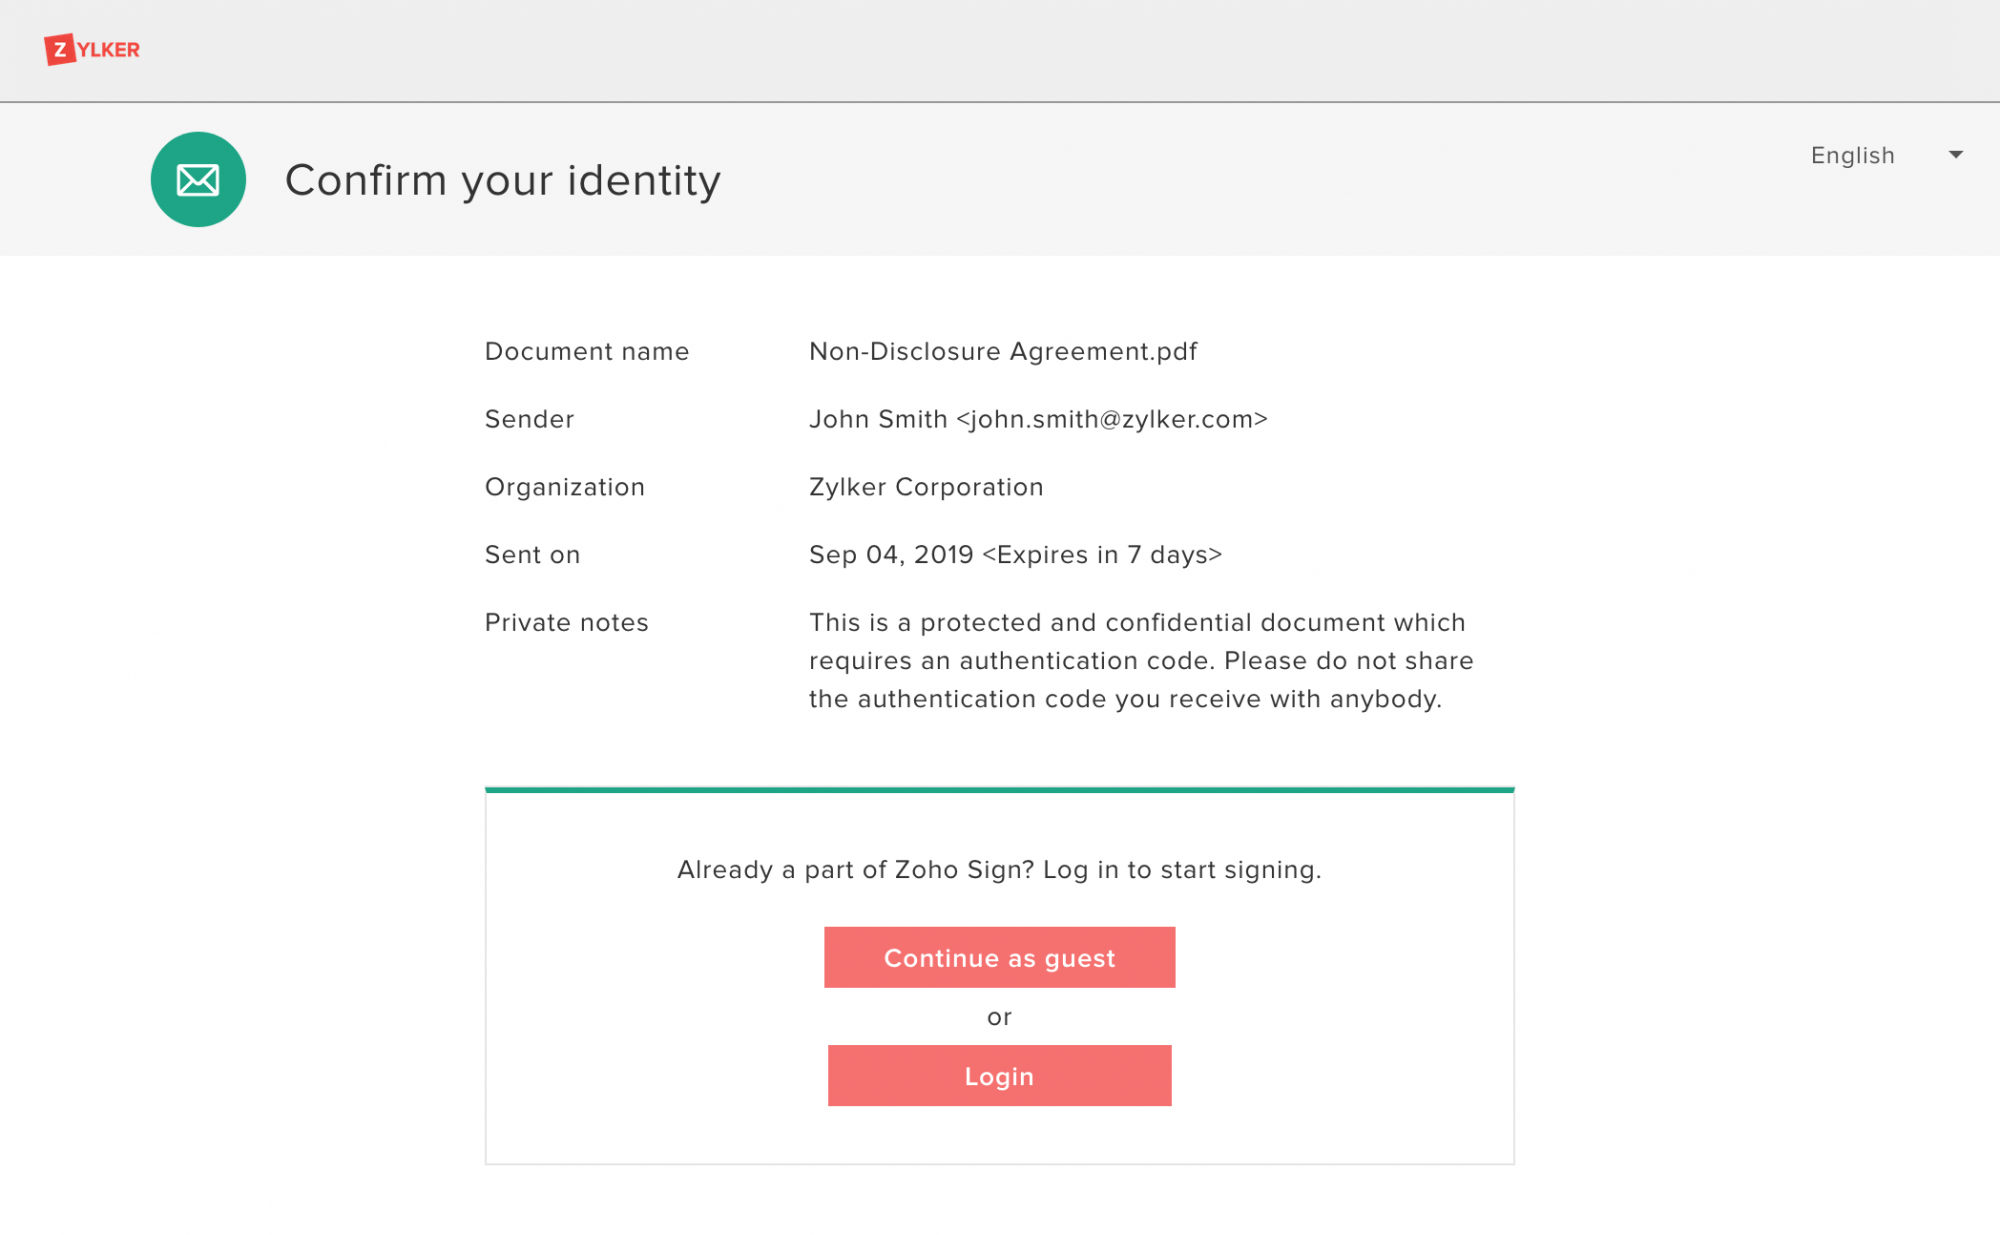Click the language dropdown arrow

tap(1956, 155)
